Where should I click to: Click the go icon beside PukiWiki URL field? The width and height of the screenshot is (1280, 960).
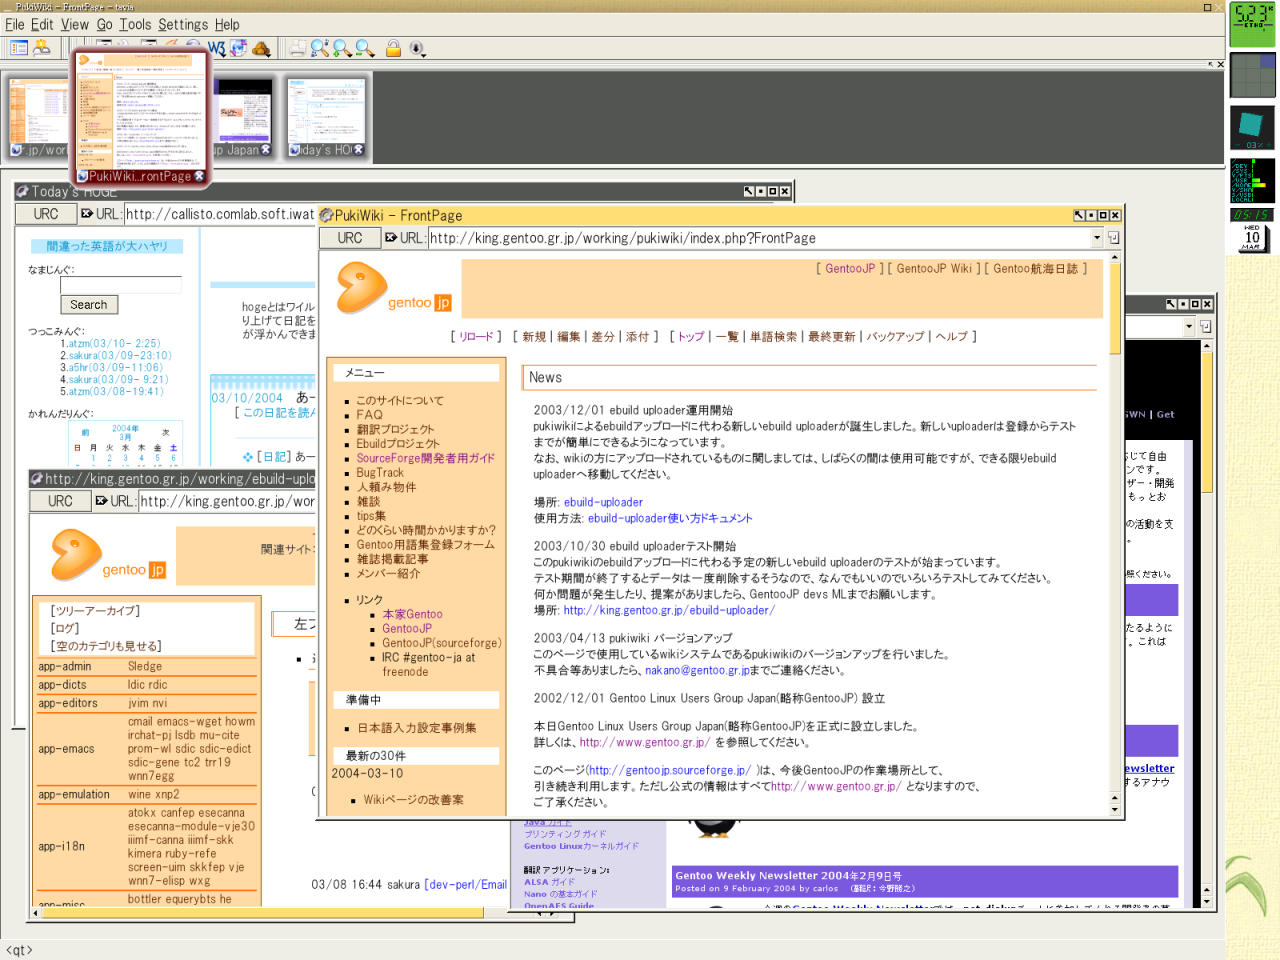[x=1113, y=238]
